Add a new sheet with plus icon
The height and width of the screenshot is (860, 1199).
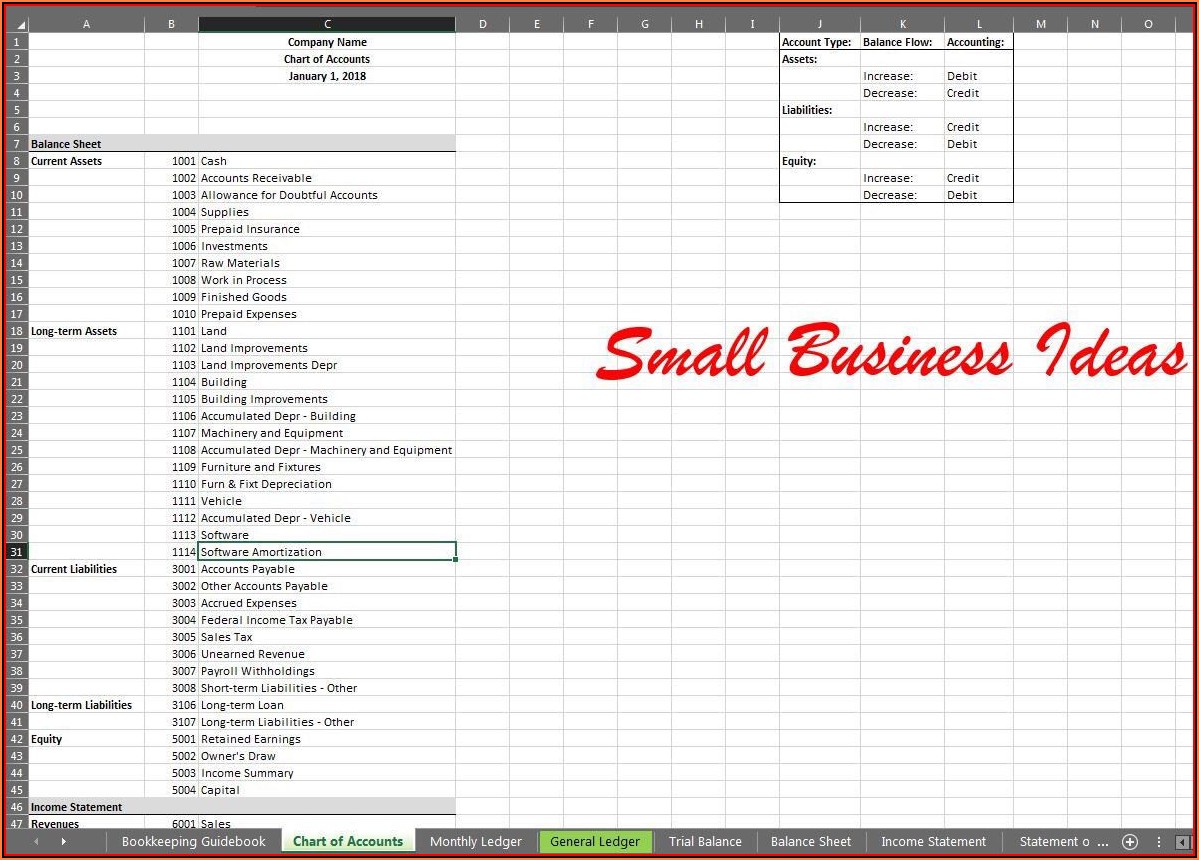(x=1130, y=842)
